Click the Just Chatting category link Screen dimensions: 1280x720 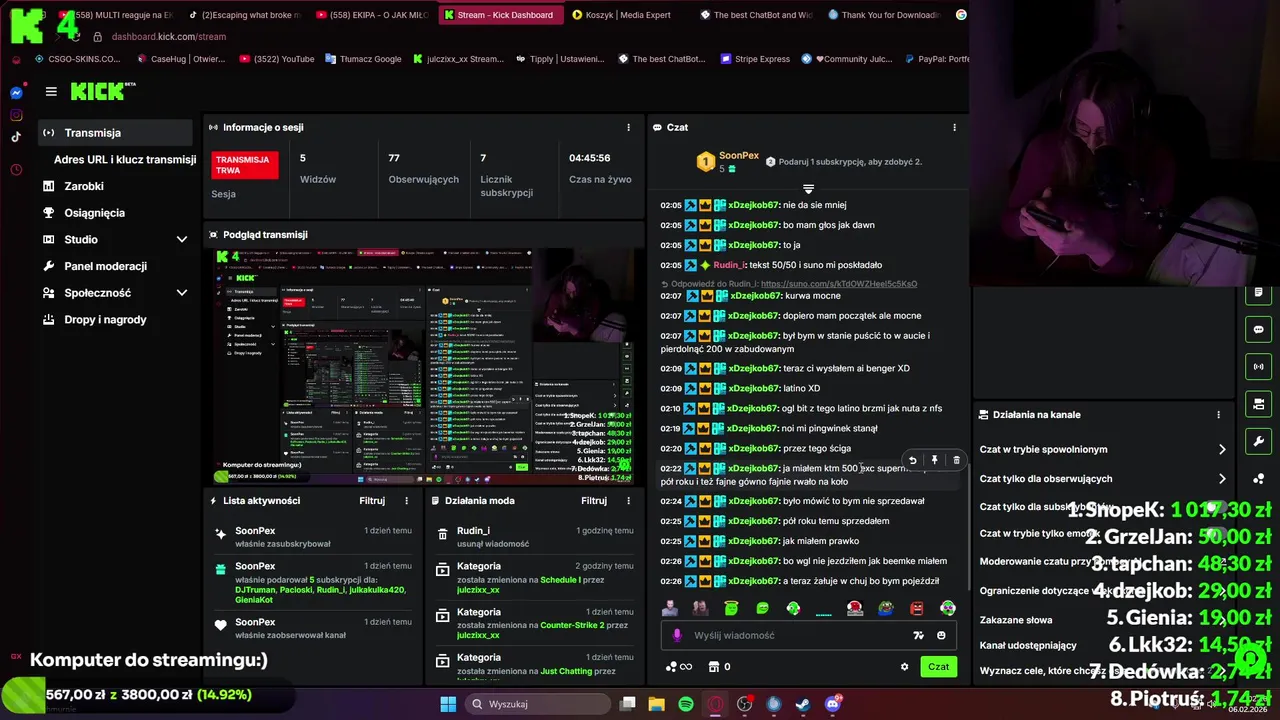click(566, 671)
